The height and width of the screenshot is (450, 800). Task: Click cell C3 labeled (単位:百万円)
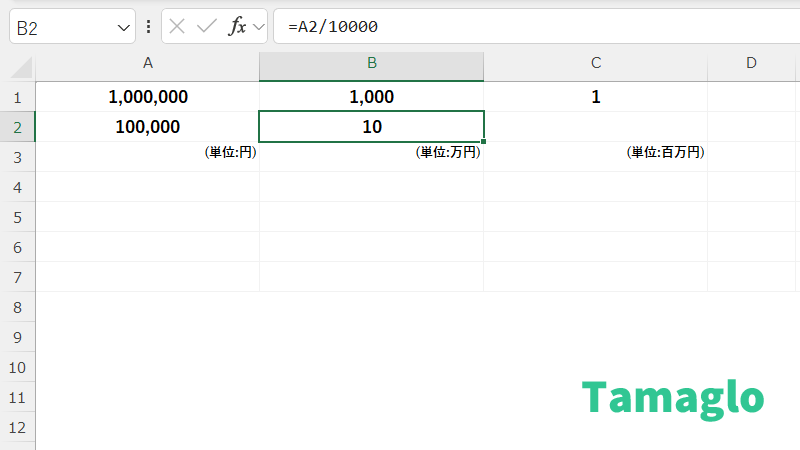tap(595, 154)
